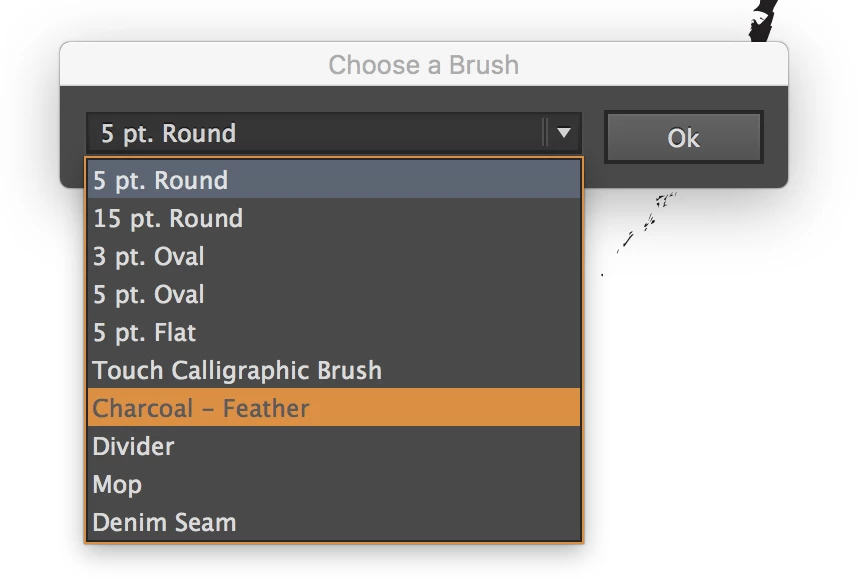Click dark dialog area beneath Ok button

tap(684, 175)
